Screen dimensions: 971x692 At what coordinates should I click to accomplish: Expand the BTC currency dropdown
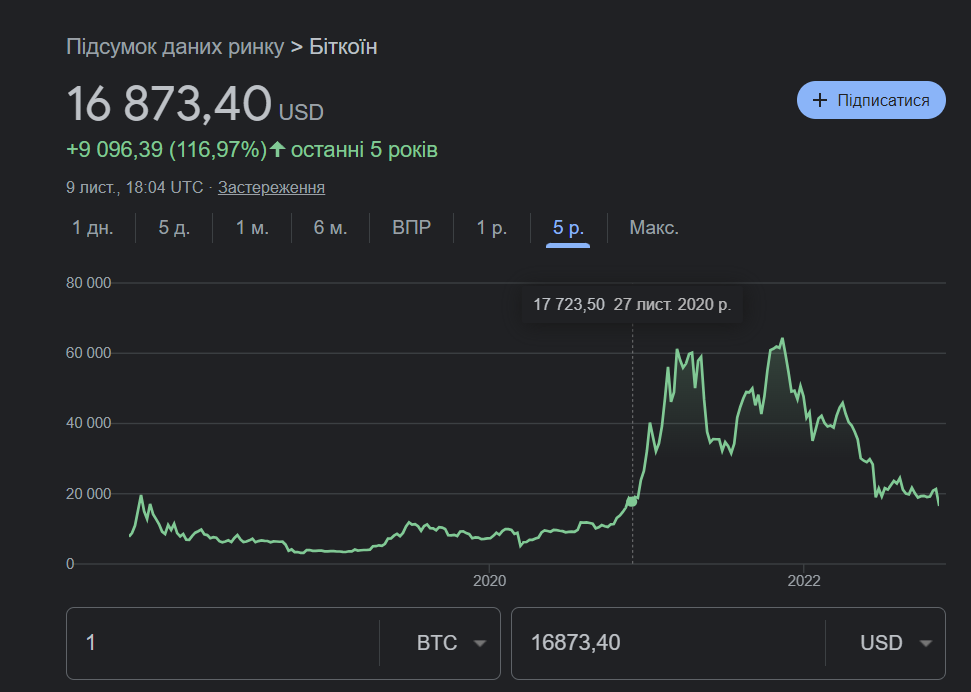pos(451,643)
